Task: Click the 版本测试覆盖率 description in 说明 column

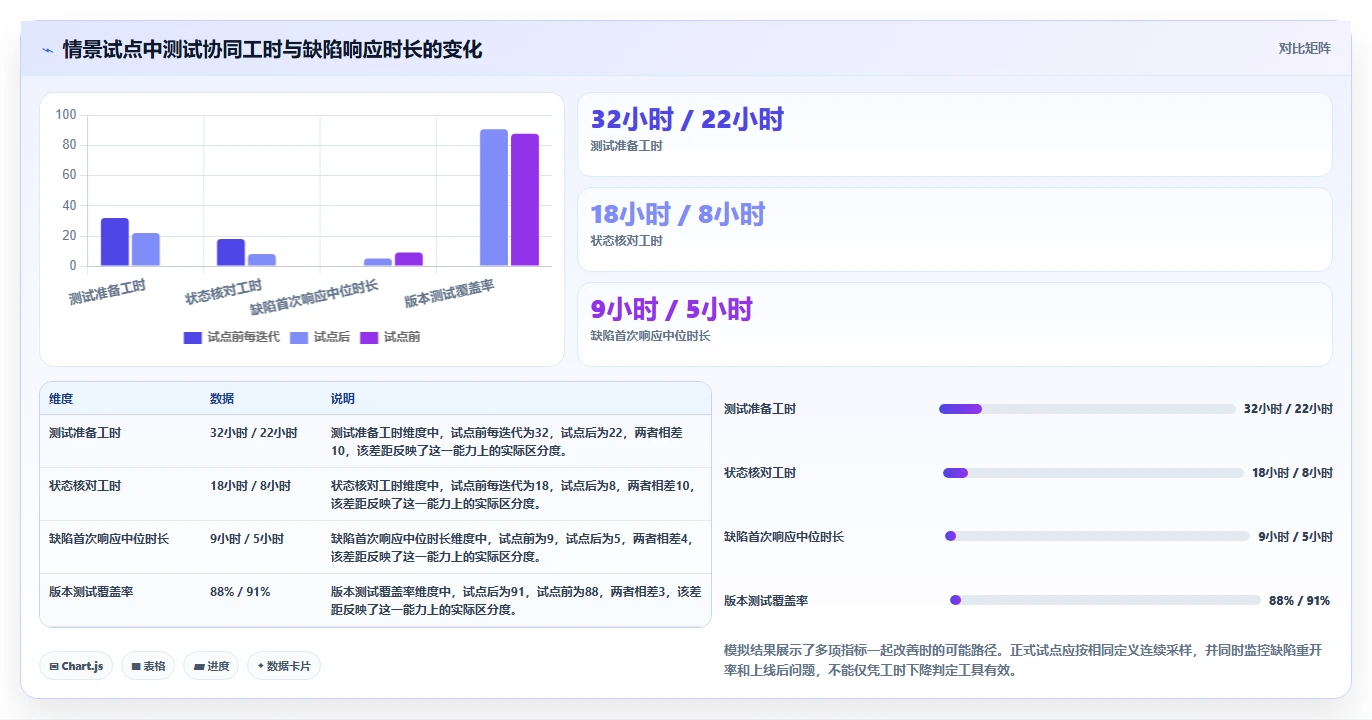Action: coord(516,601)
